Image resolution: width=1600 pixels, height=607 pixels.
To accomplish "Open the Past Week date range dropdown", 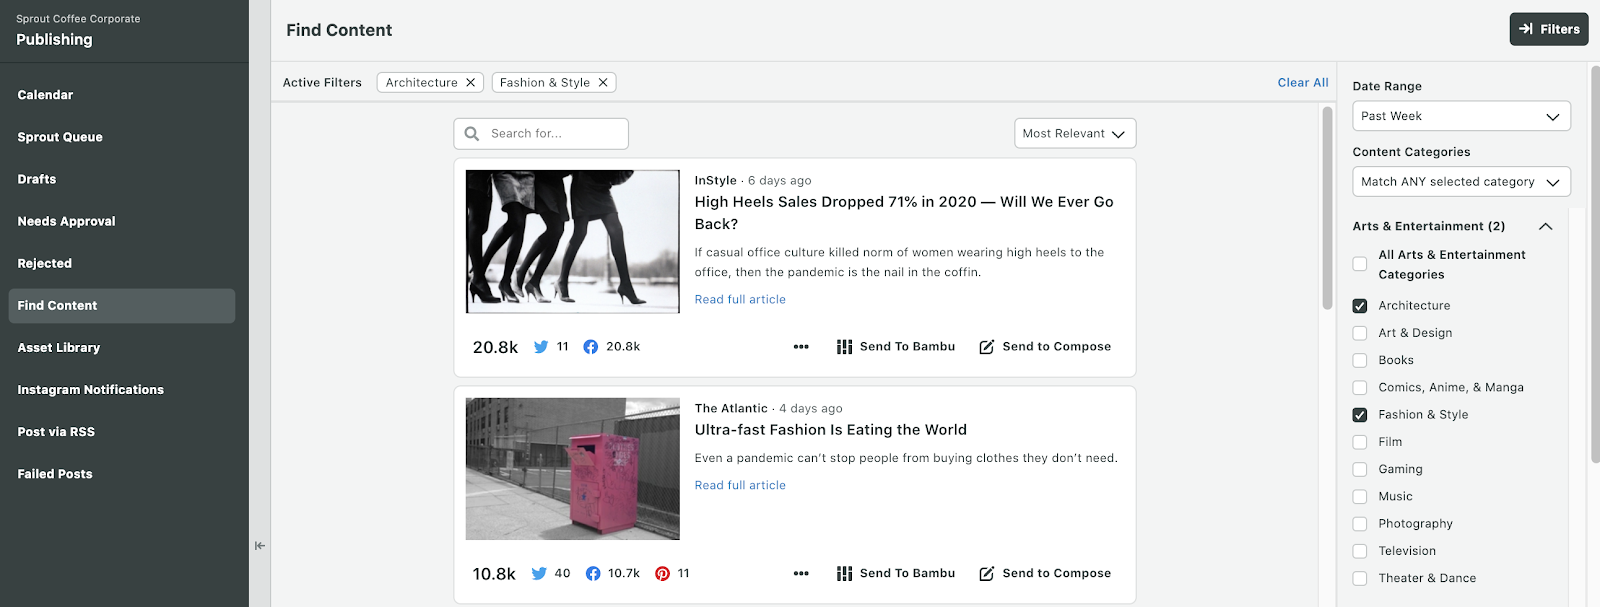I will 1461,116.
